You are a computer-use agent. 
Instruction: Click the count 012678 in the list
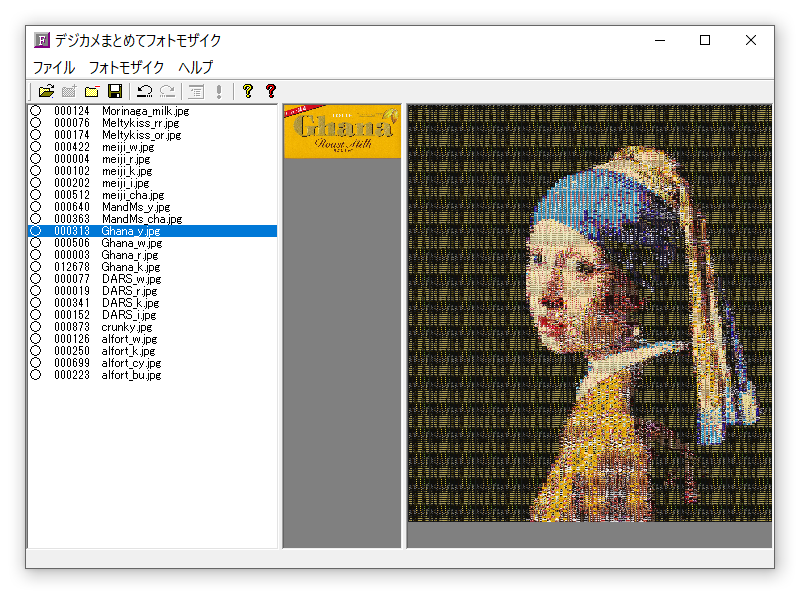click(72, 267)
